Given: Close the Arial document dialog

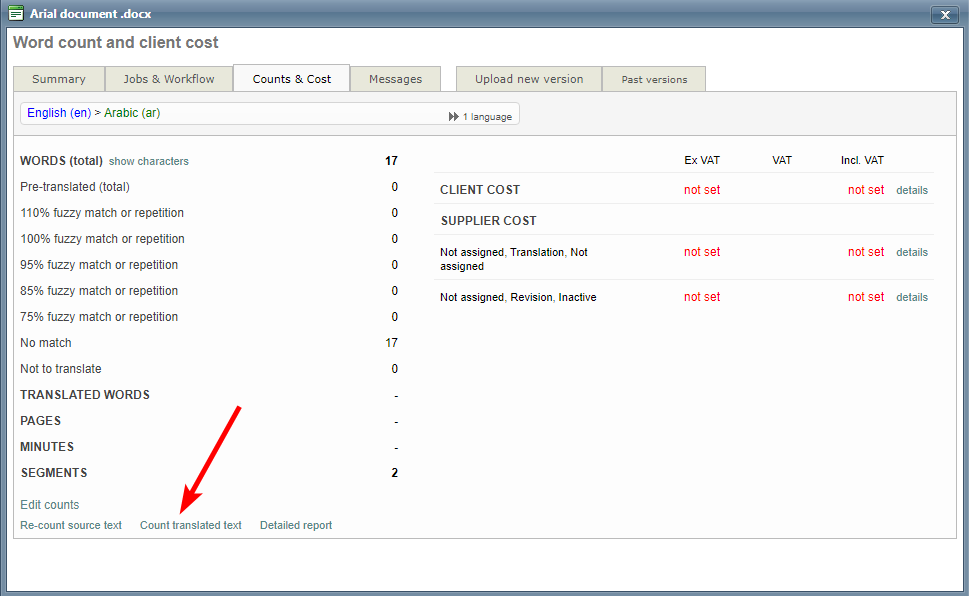Looking at the screenshot, I should (944, 14).
